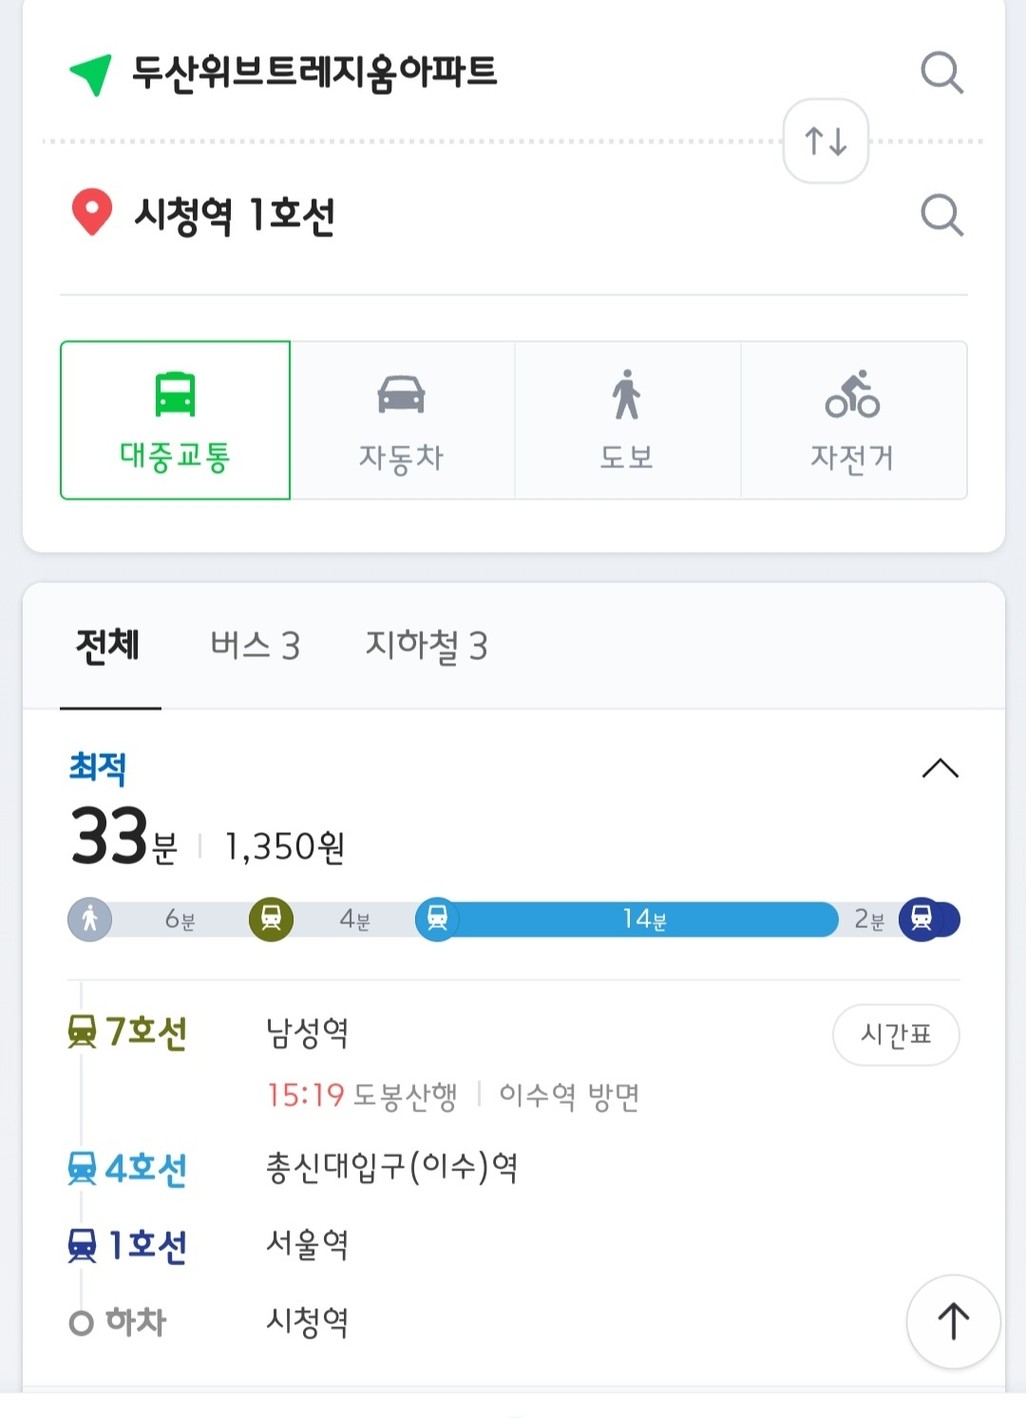1026x1418 pixels.
Task: Select 자동차 car mode
Action: [402, 420]
